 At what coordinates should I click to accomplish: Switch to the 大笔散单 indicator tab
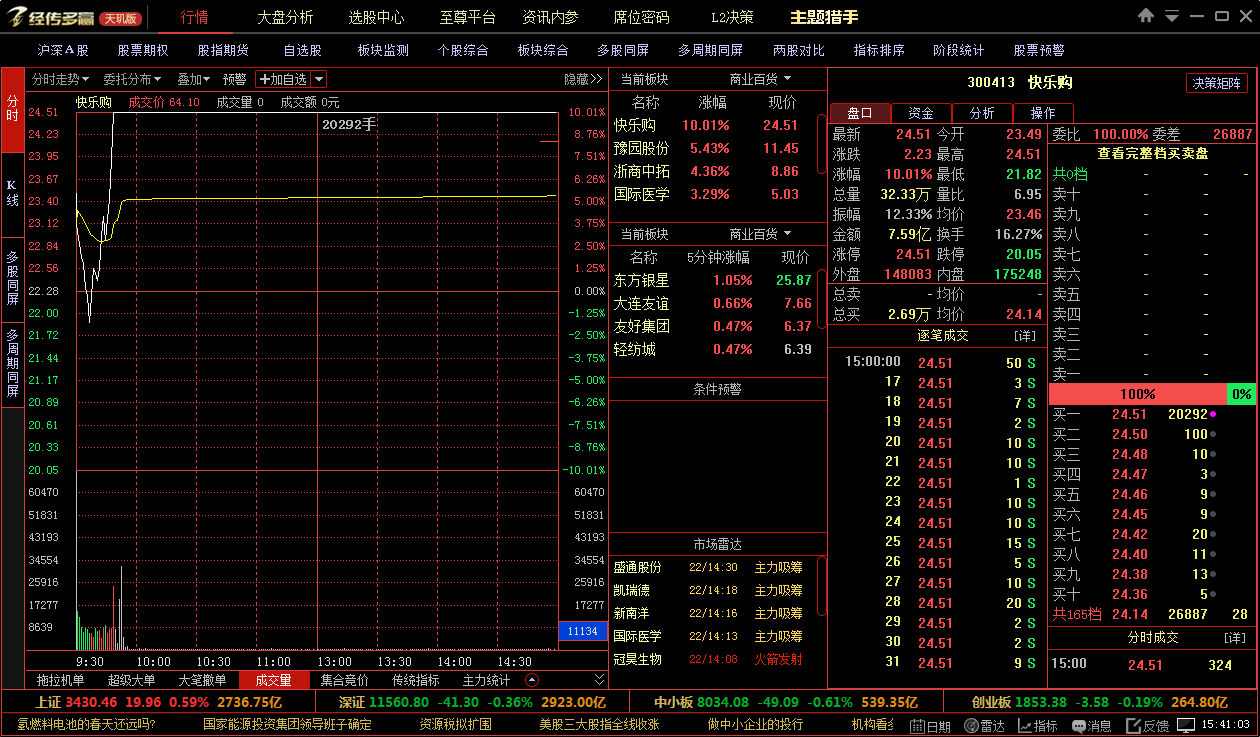click(x=203, y=680)
